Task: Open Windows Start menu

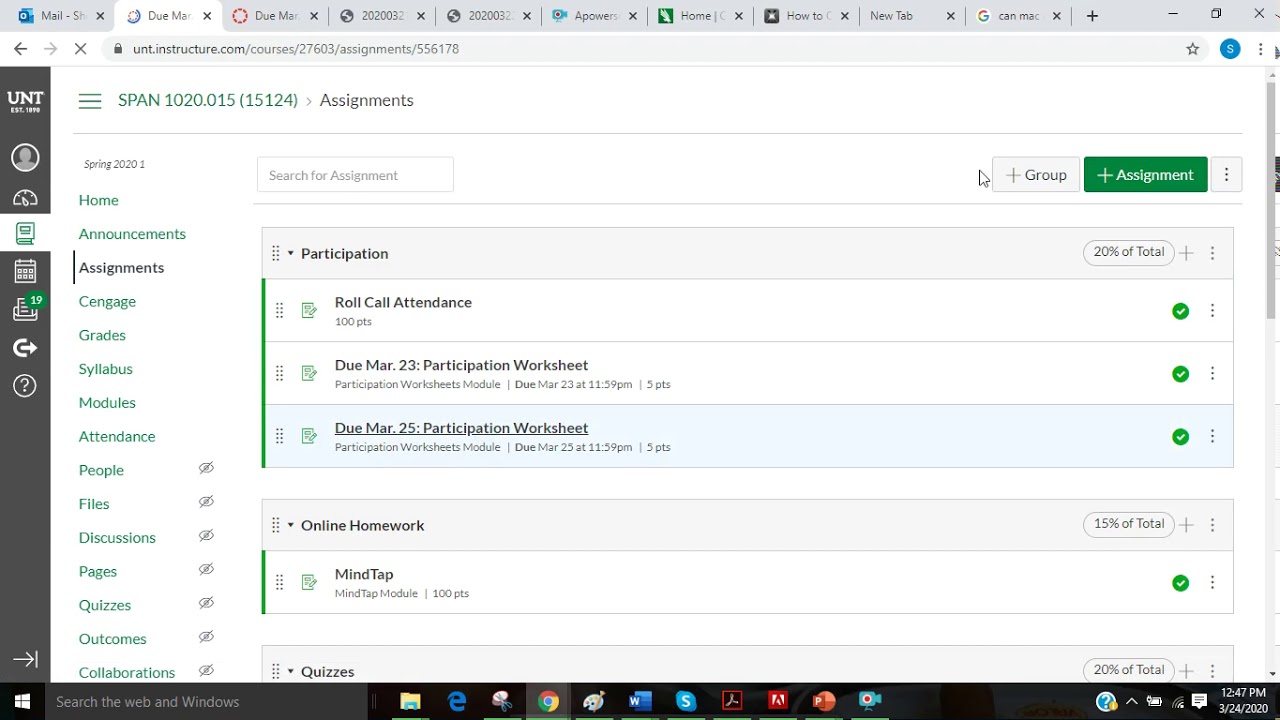Action: tap(22, 702)
